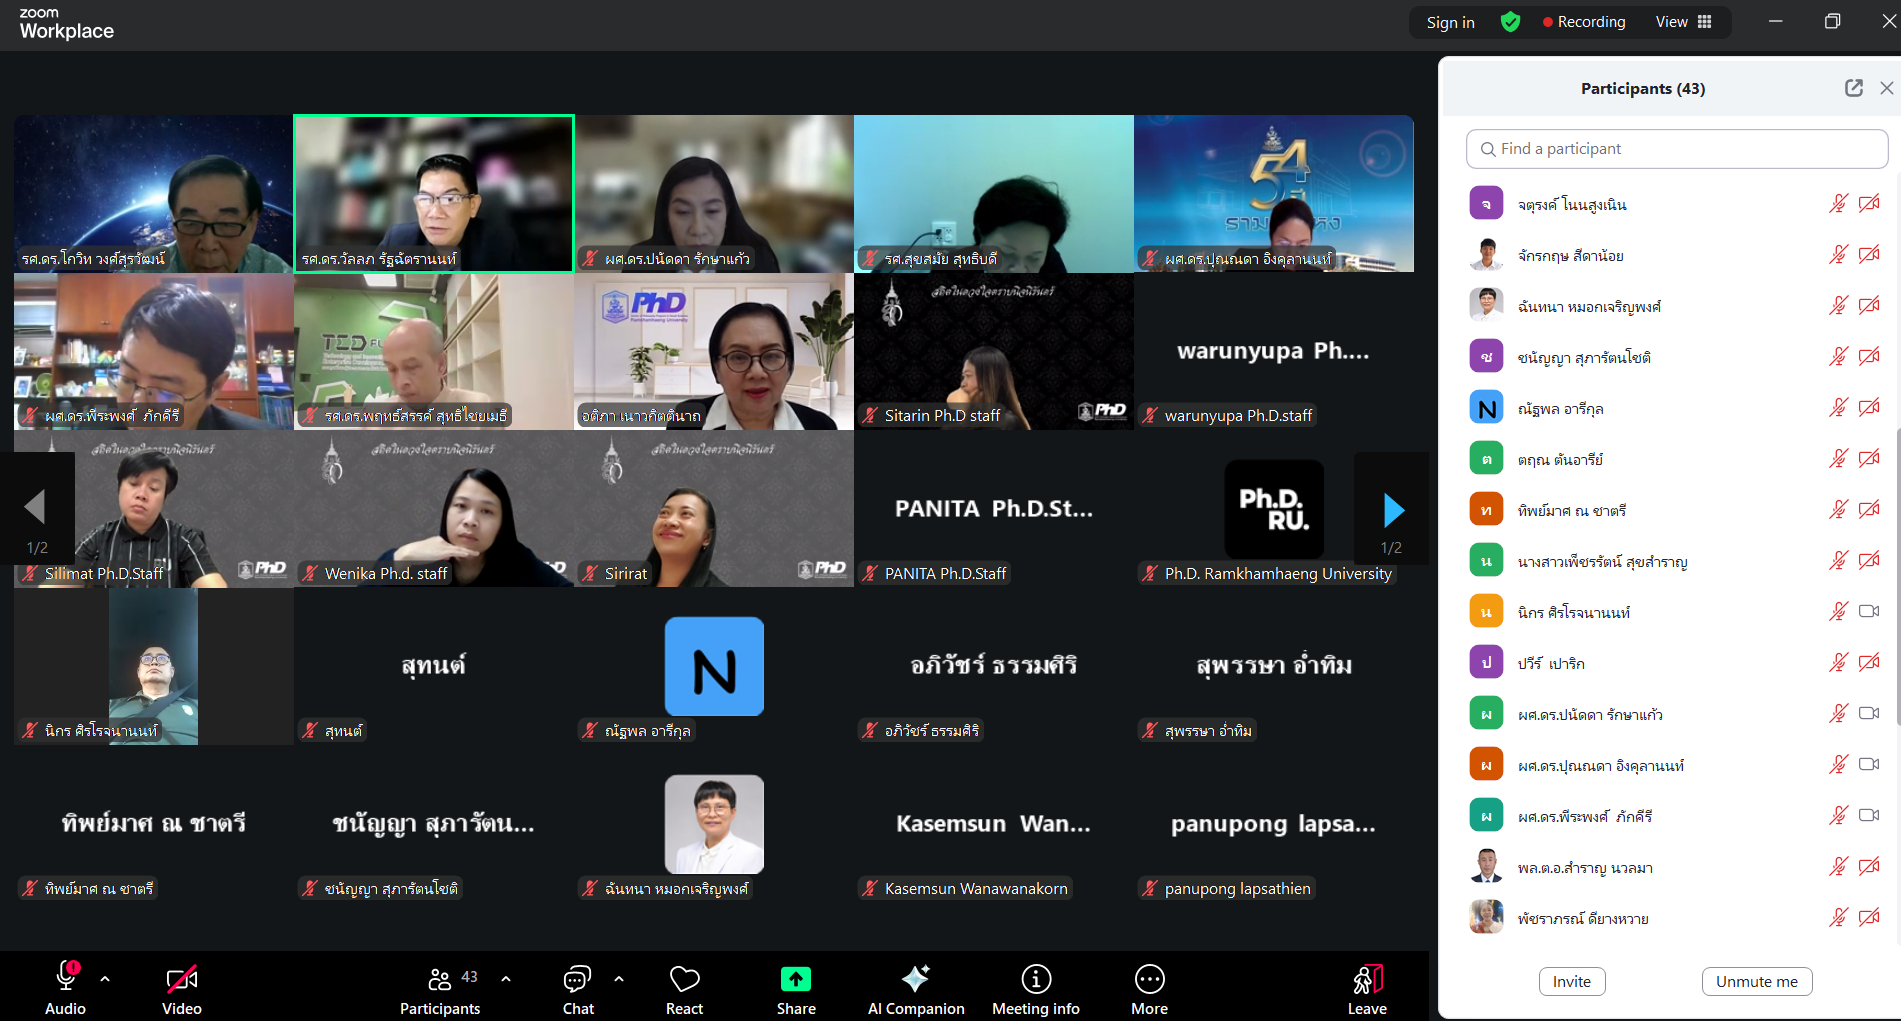This screenshot has width=1901, height=1021.
Task: Click the Invite button
Action: coord(1571,981)
